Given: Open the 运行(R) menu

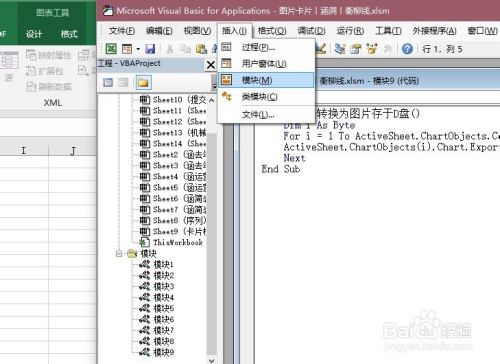Looking at the screenshot, I should (350, 31).
